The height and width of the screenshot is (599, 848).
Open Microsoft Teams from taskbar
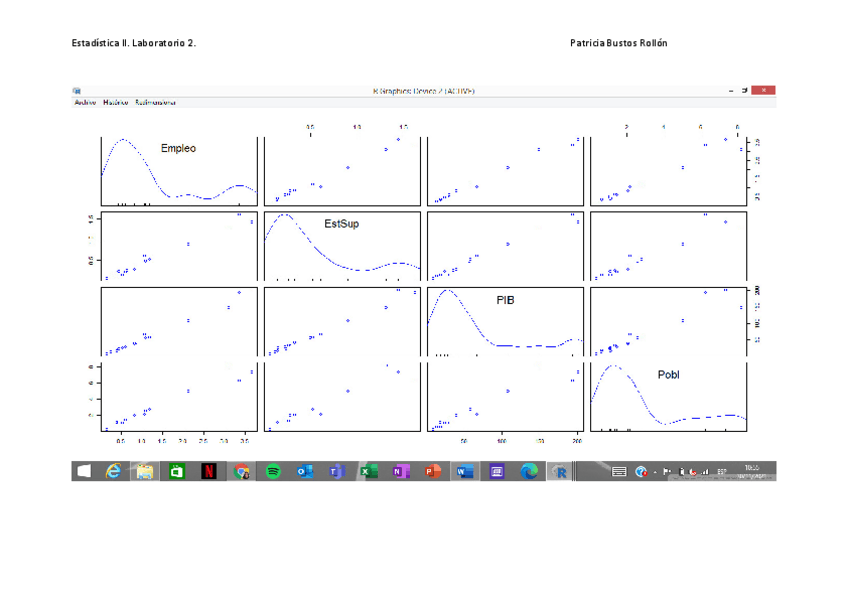[x=337, y=471]
